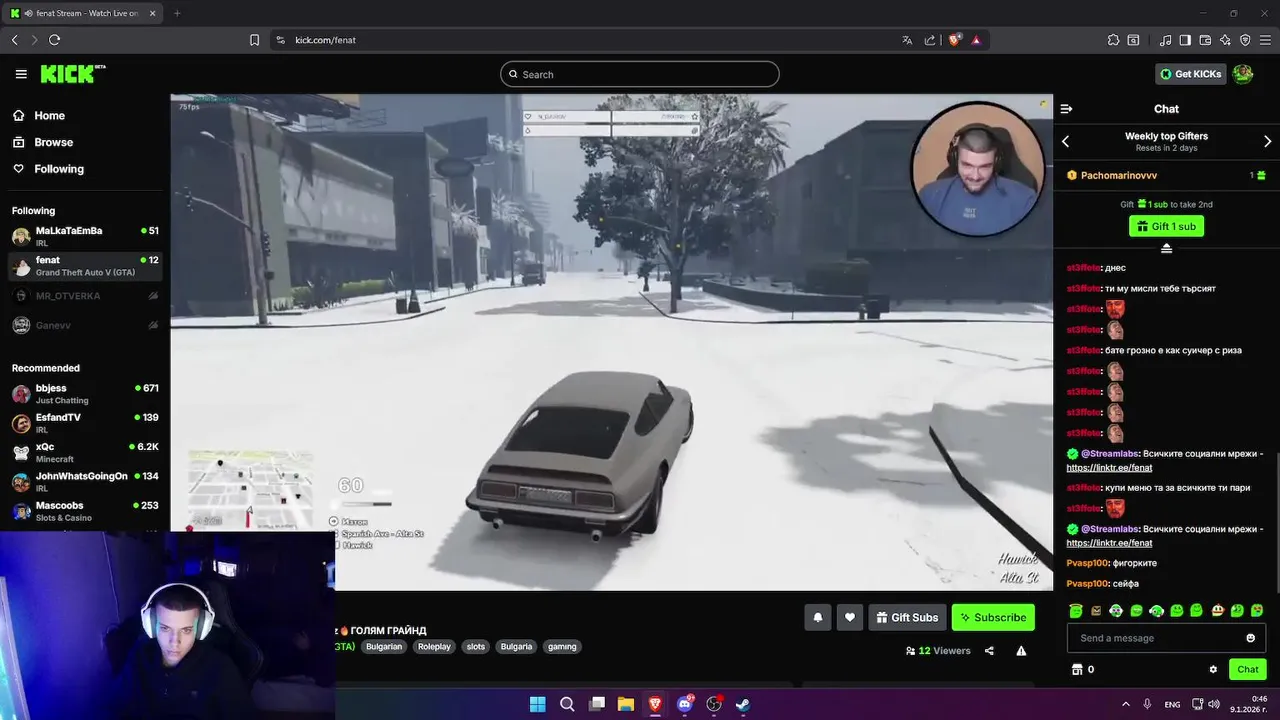Open the Kick shop icon below chat
Screen dimensions: 1280x720
click(x=1077, y=670)
